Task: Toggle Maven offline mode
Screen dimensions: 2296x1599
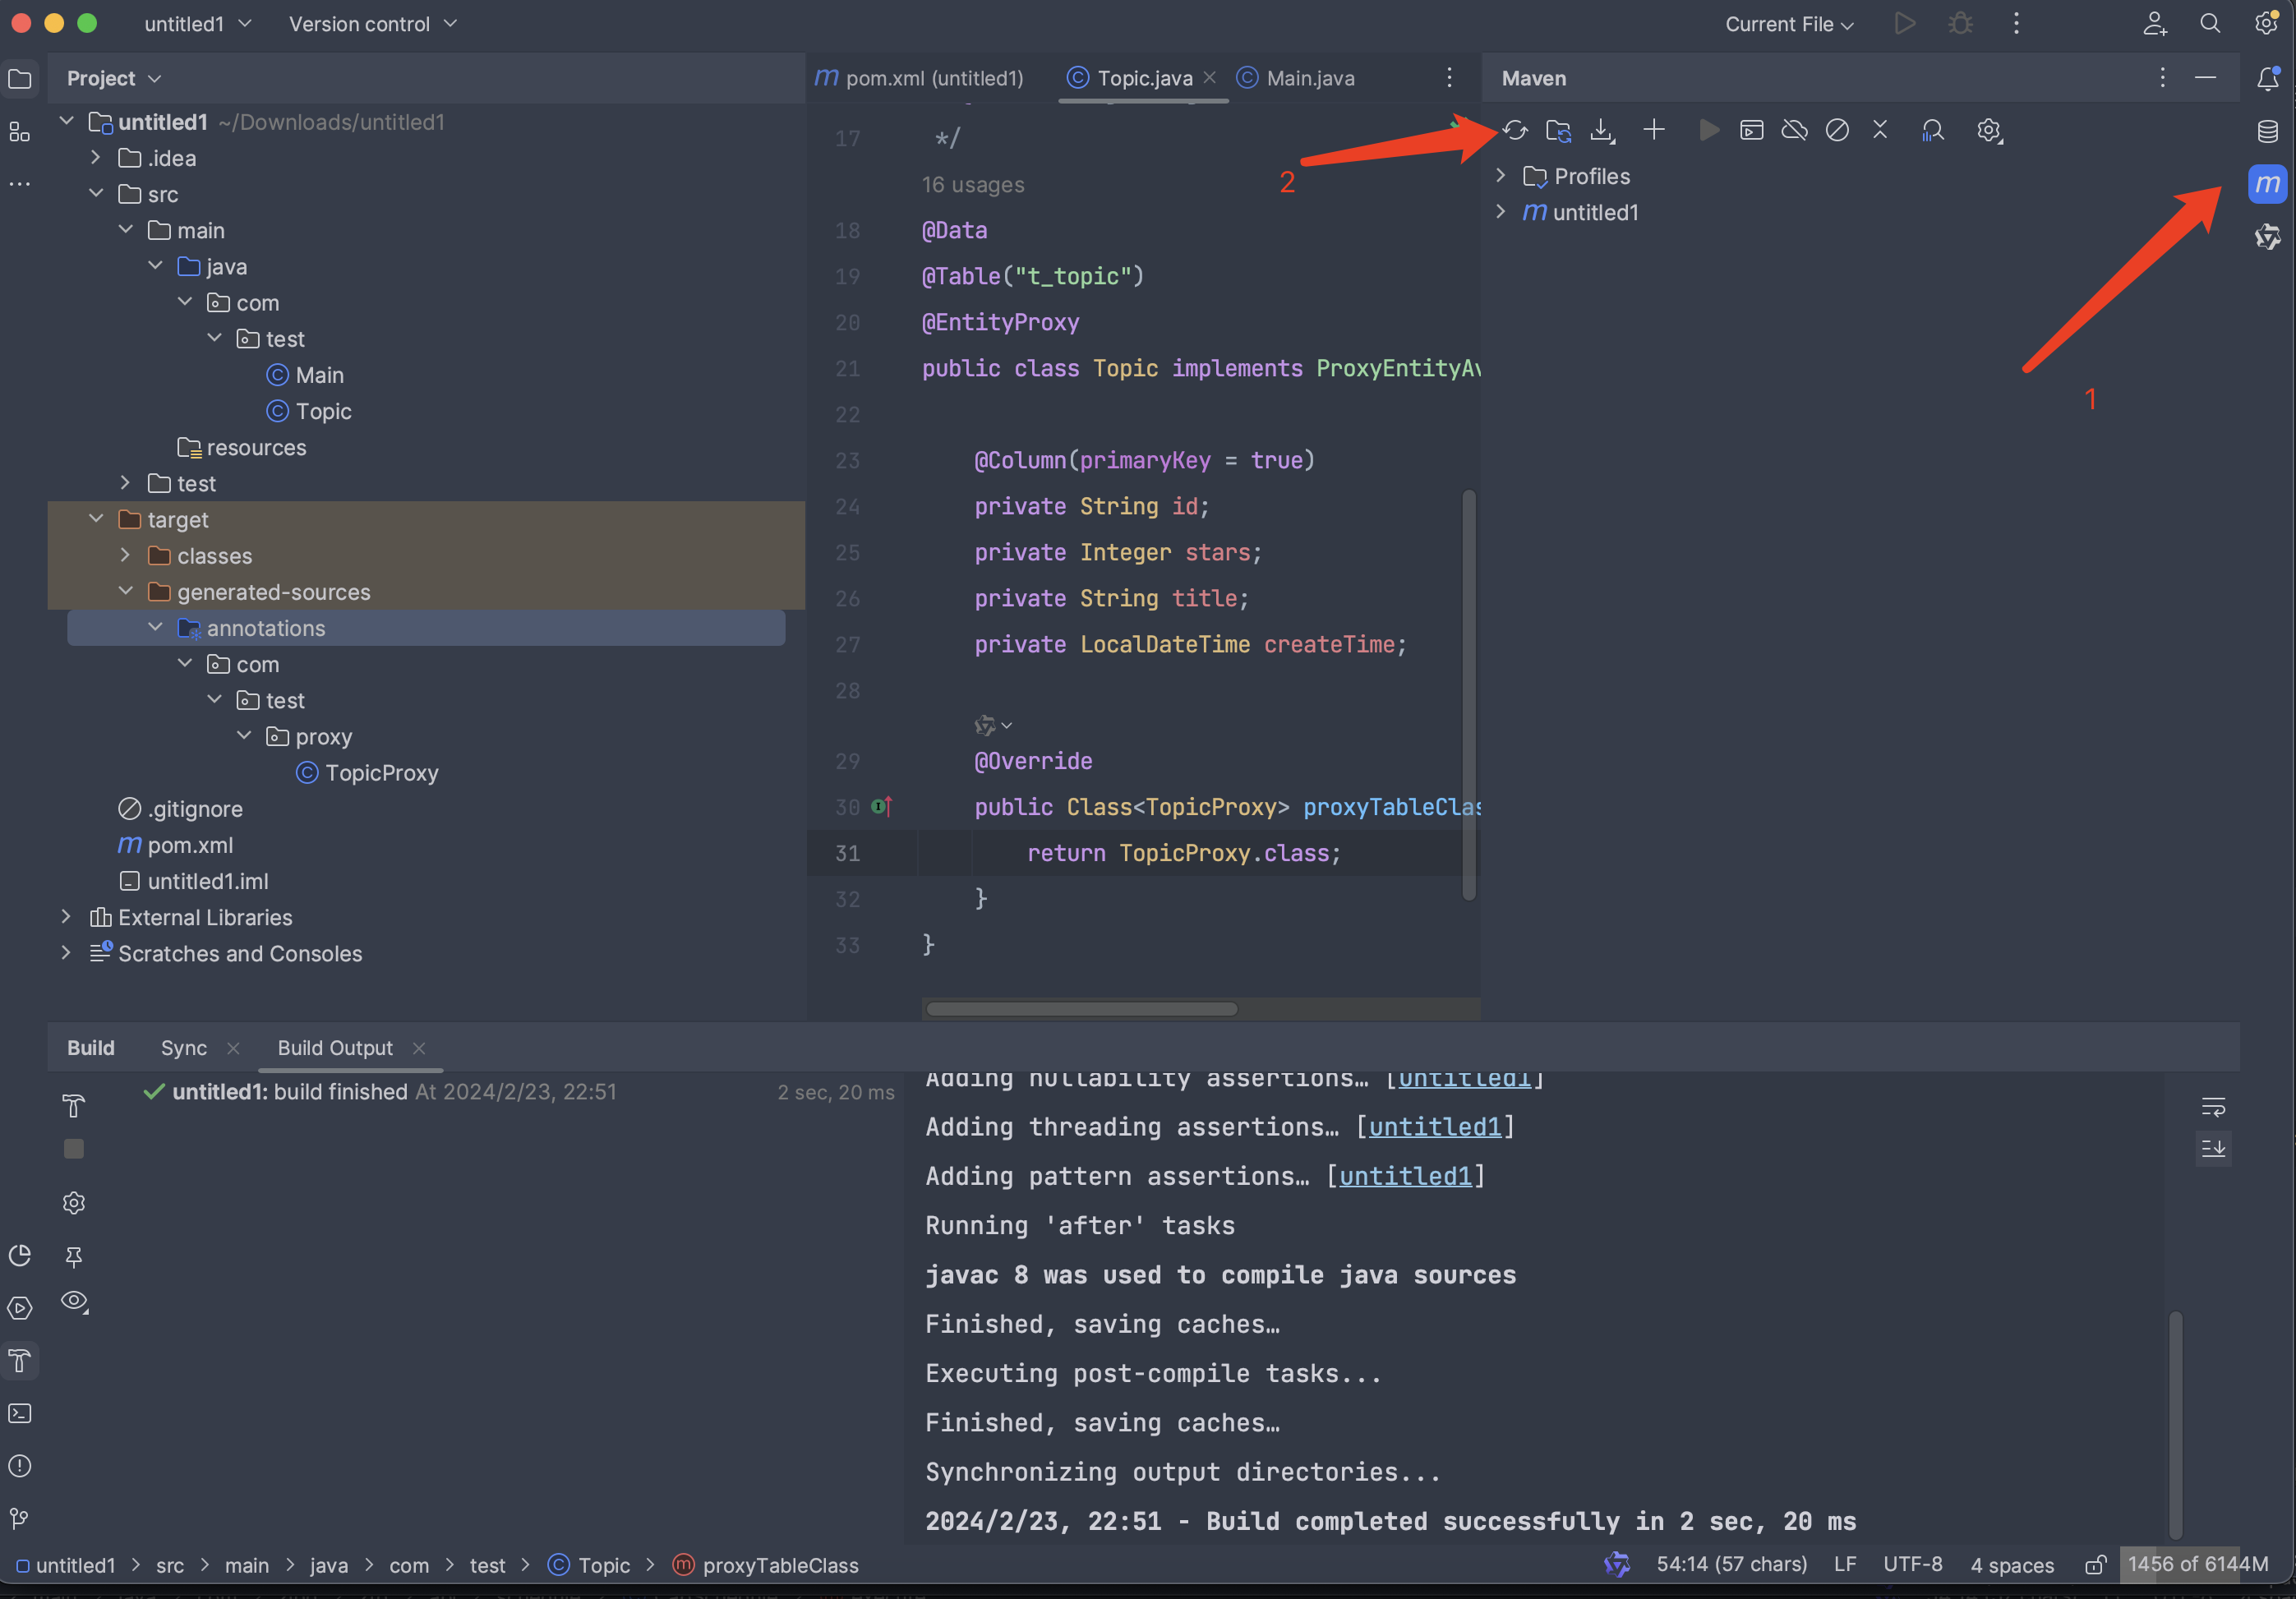Action: click(x=1794, y=130)
